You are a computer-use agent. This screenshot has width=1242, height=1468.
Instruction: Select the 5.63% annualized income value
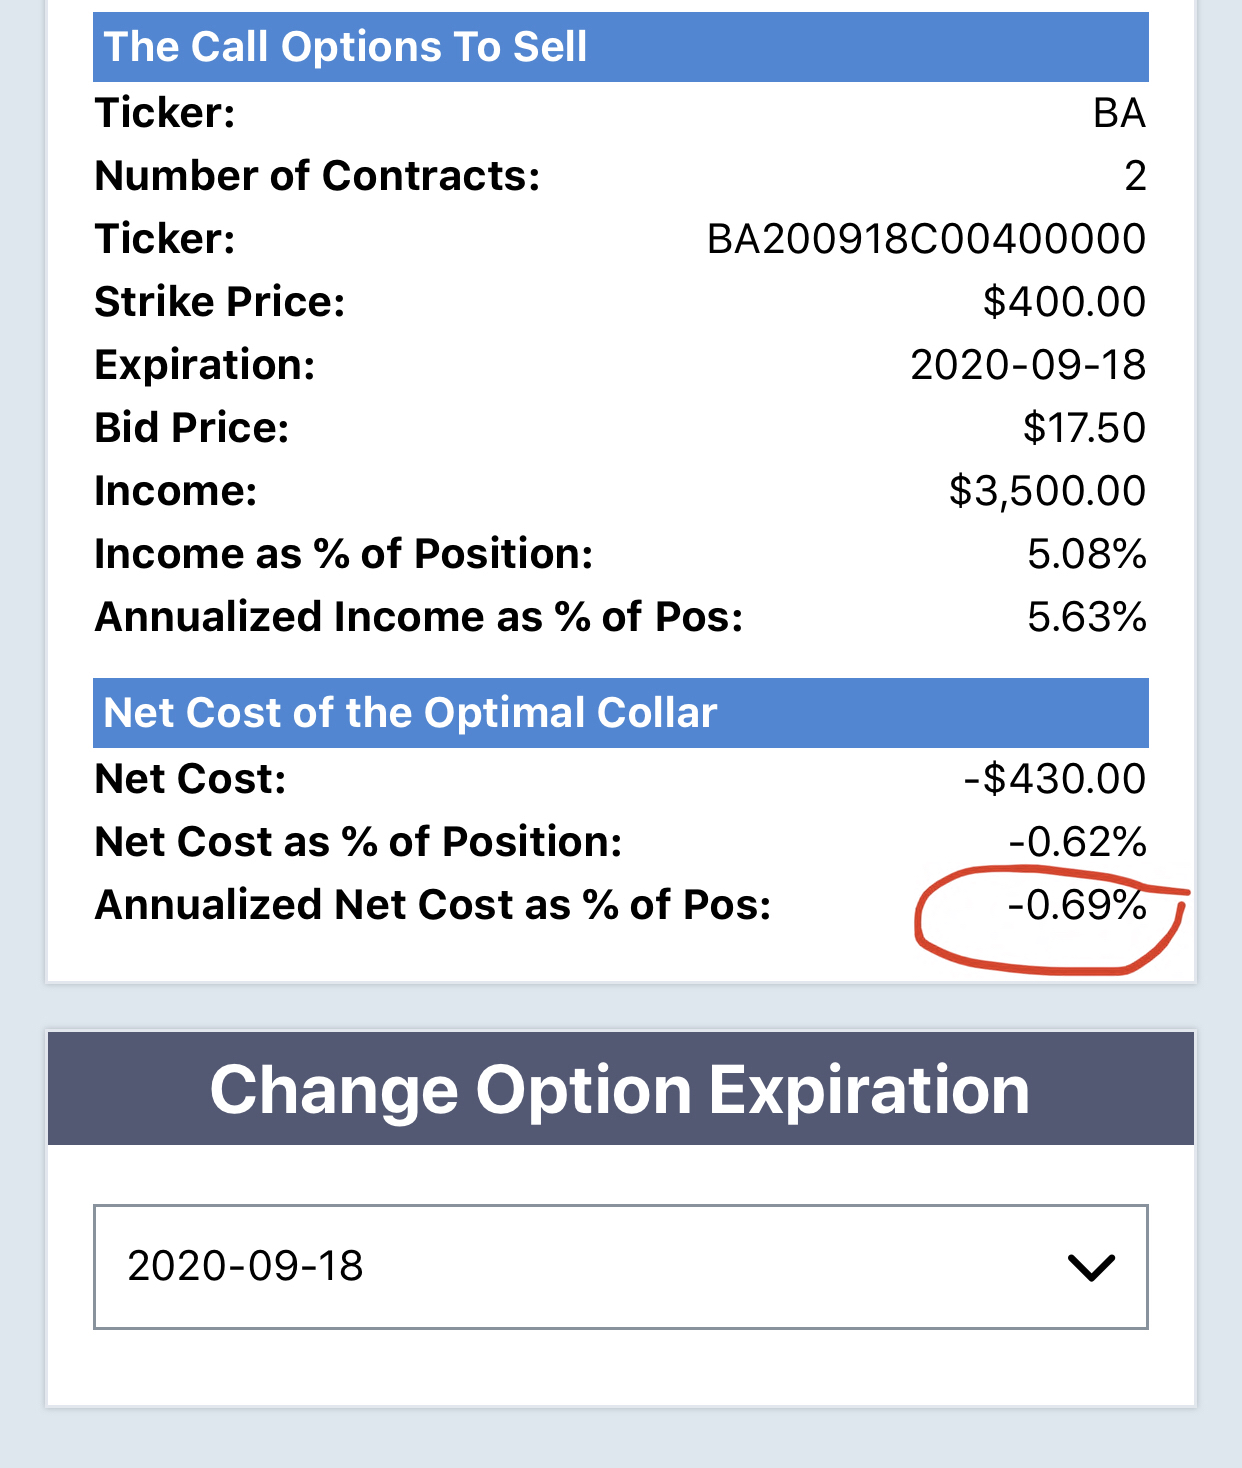coord(1086,617)
